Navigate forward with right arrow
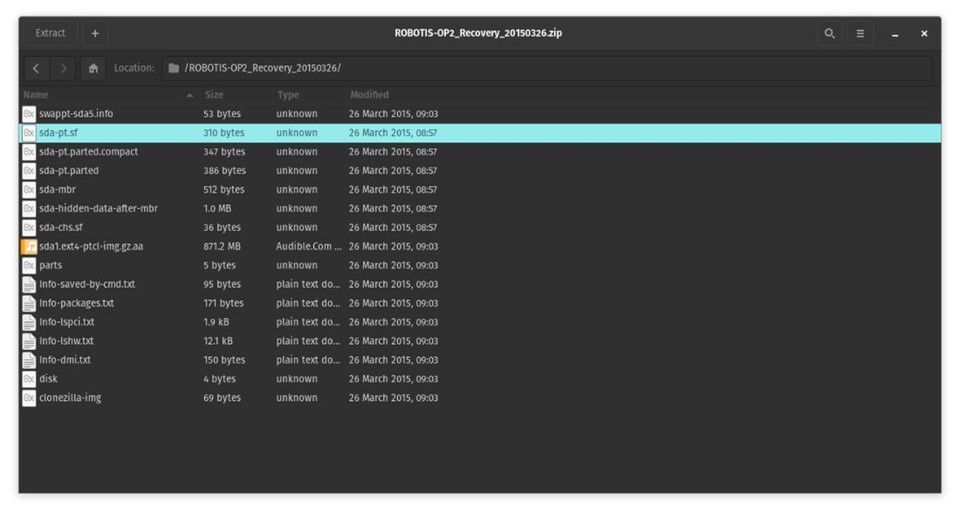 63,68
